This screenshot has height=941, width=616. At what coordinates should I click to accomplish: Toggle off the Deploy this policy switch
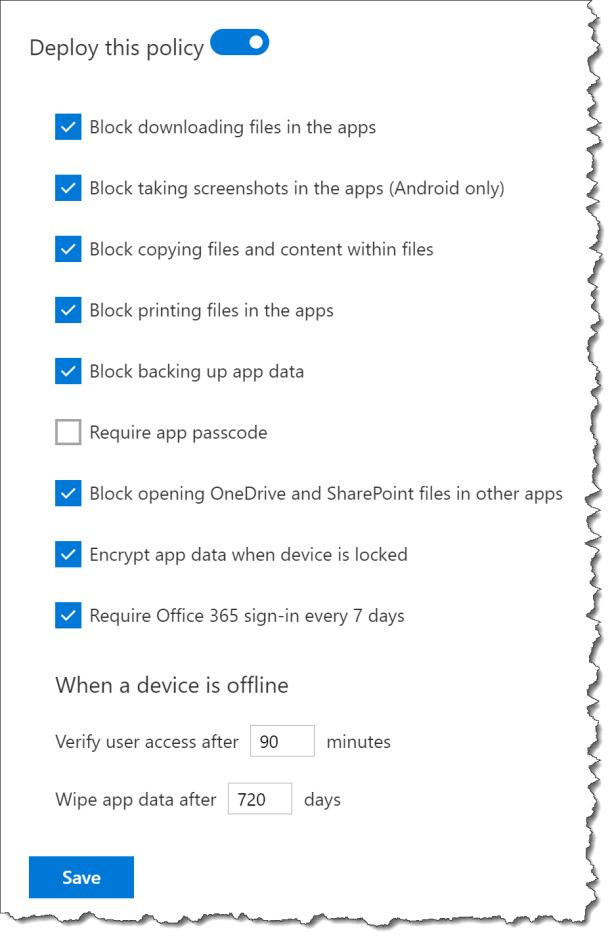[239, 44]
